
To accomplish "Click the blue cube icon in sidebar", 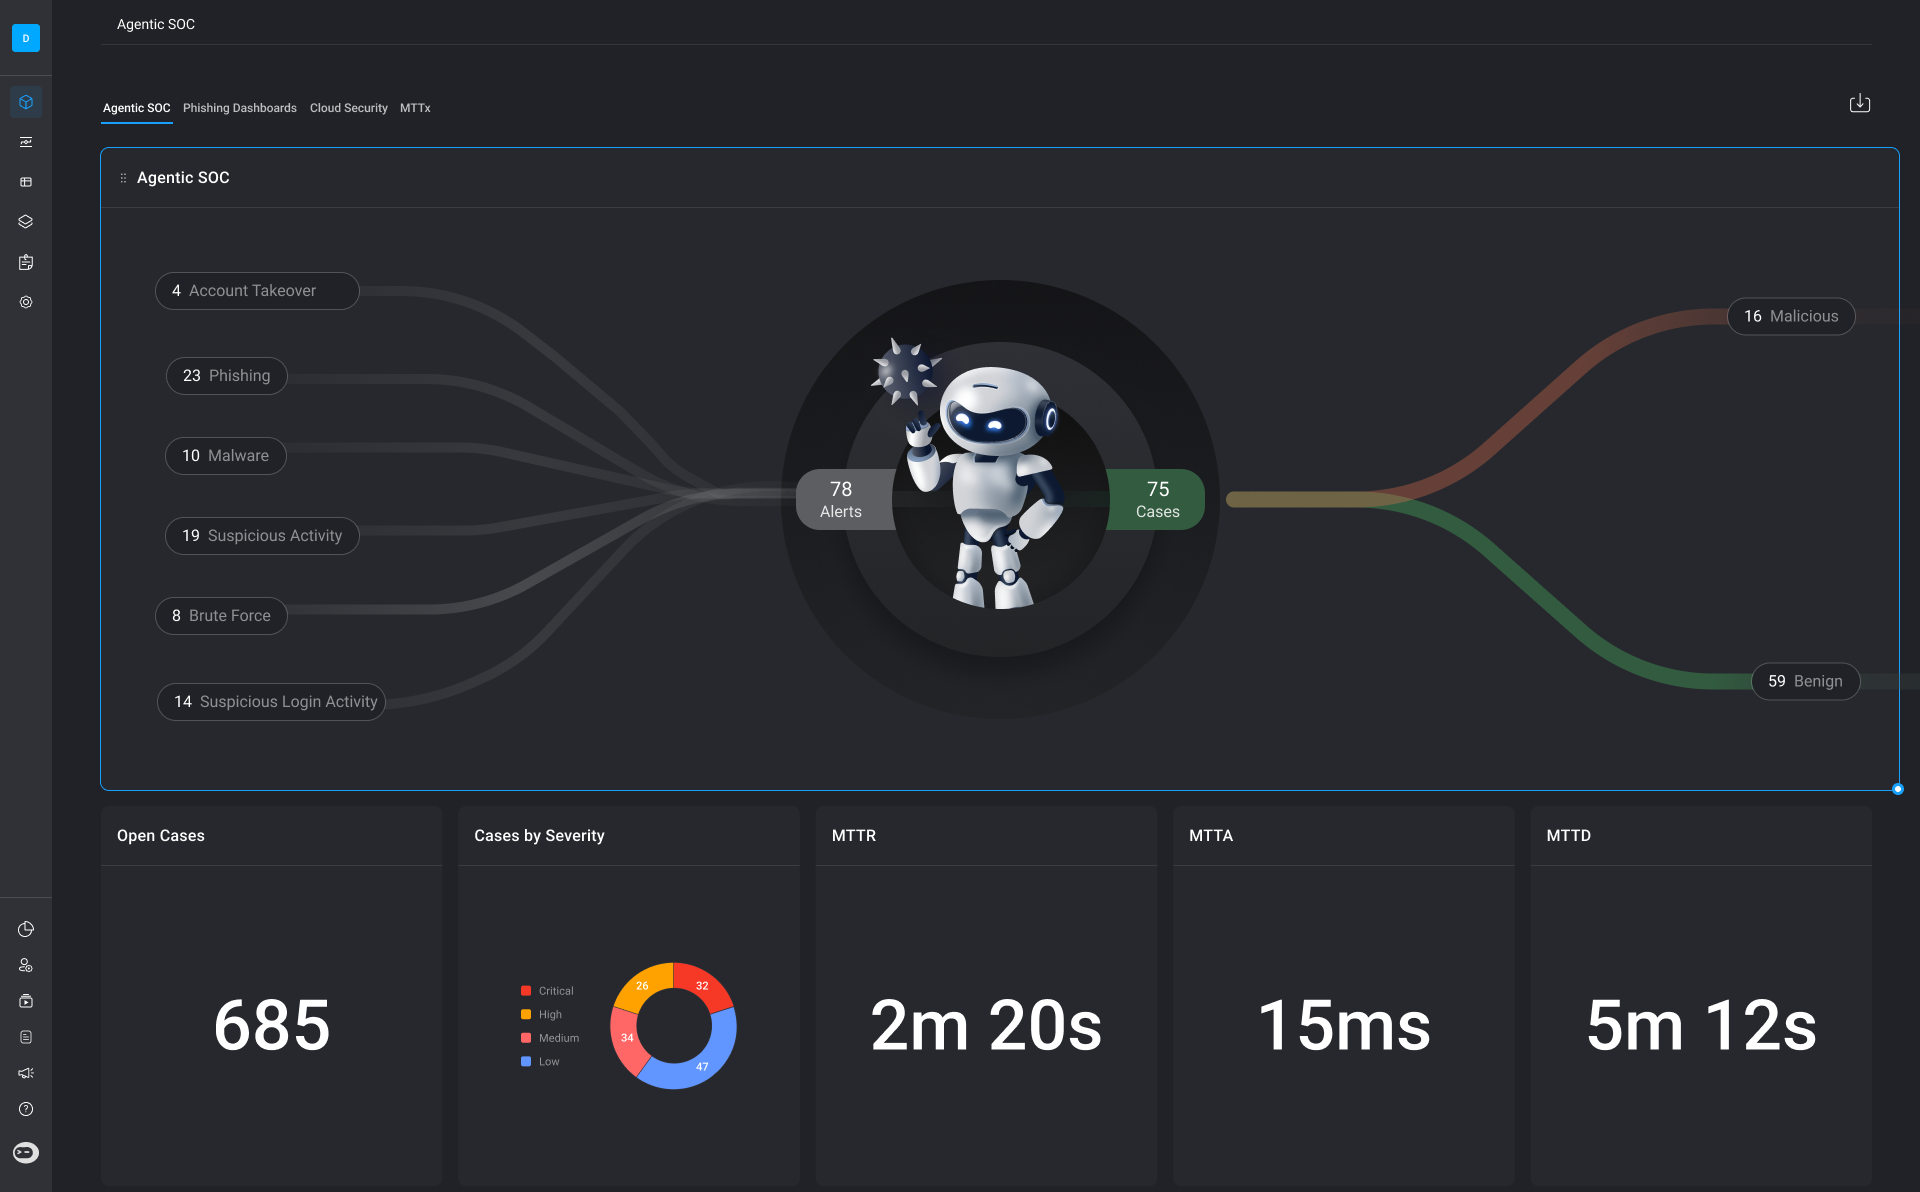I will click(x=26, y=102).
